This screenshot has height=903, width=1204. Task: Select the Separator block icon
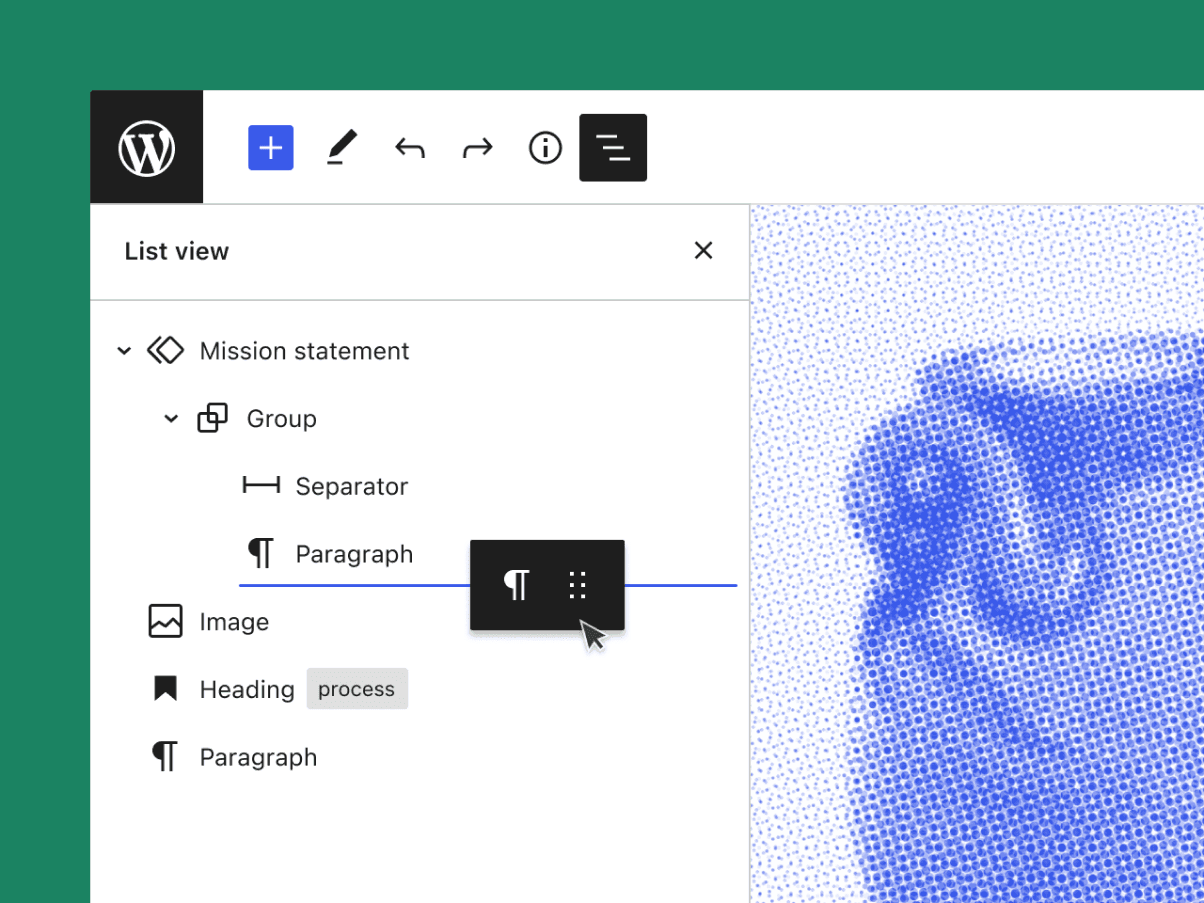click(260, 486)
